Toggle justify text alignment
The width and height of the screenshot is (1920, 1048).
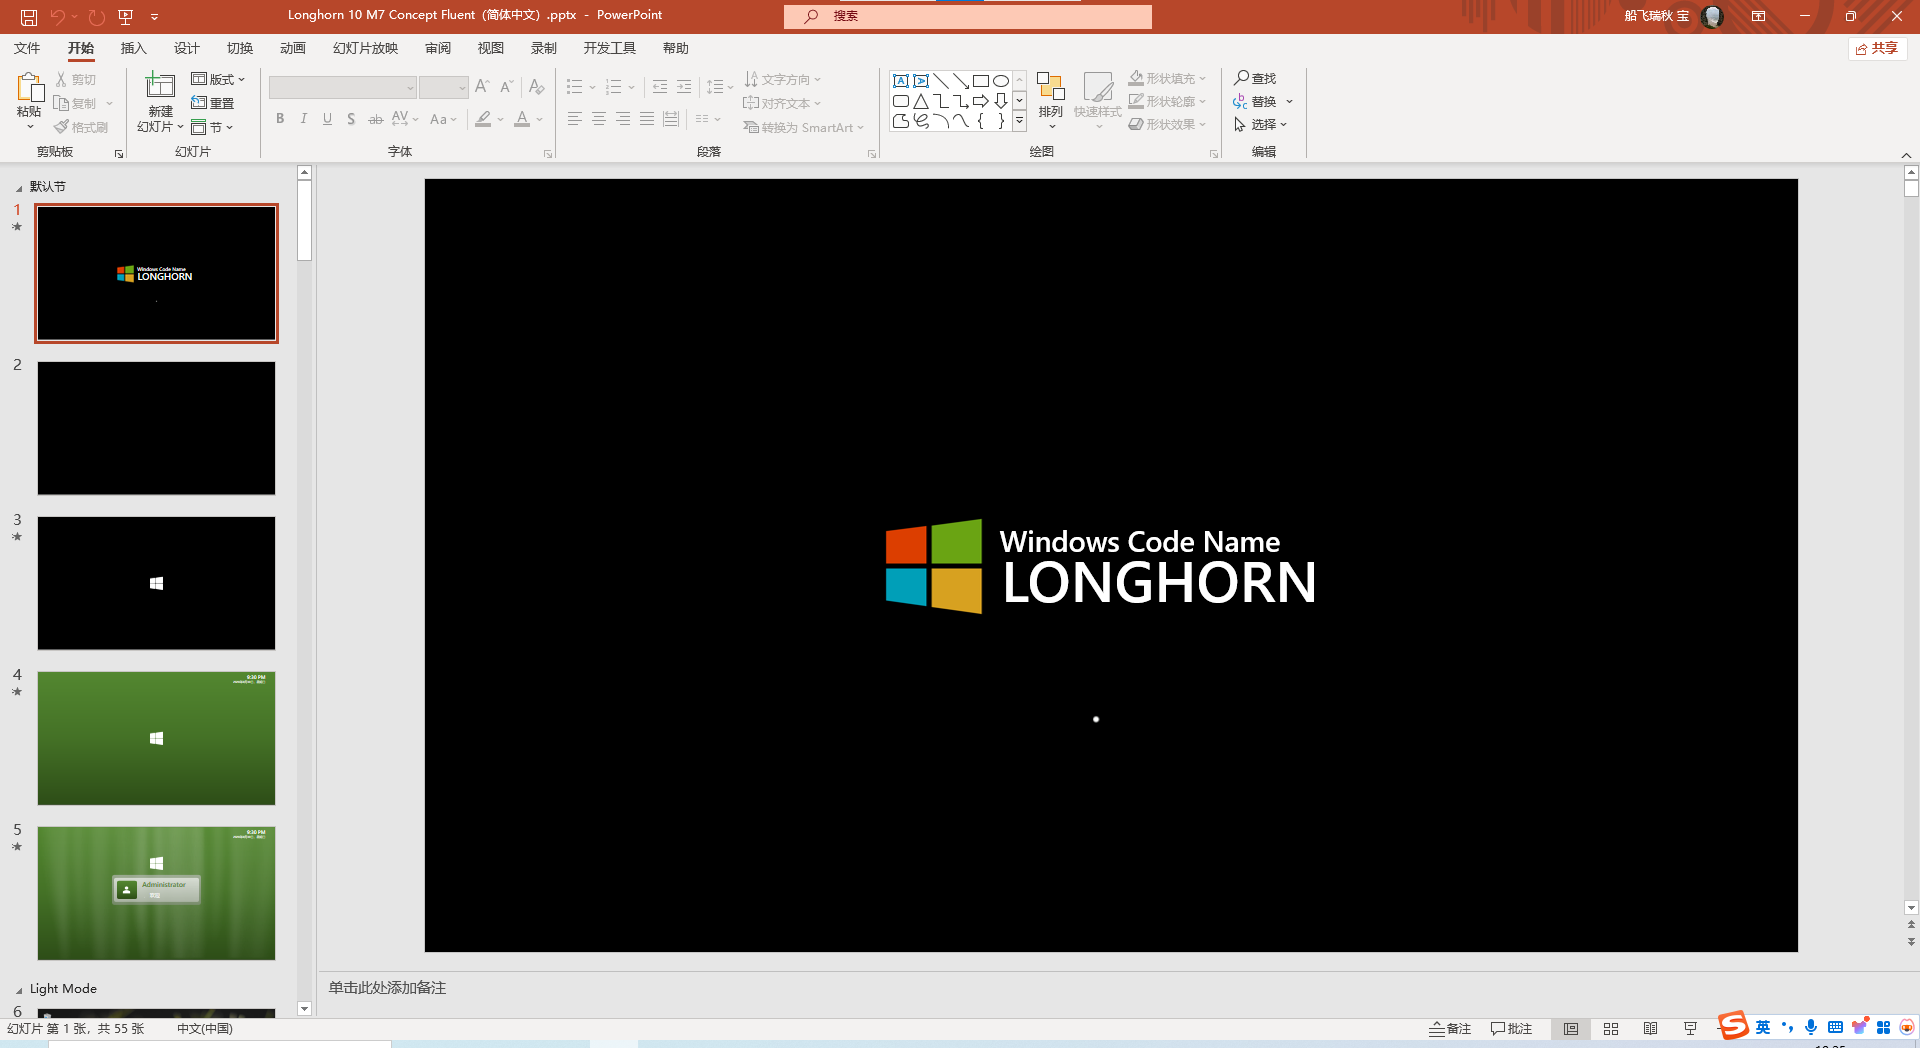click(x=647, y=119)
